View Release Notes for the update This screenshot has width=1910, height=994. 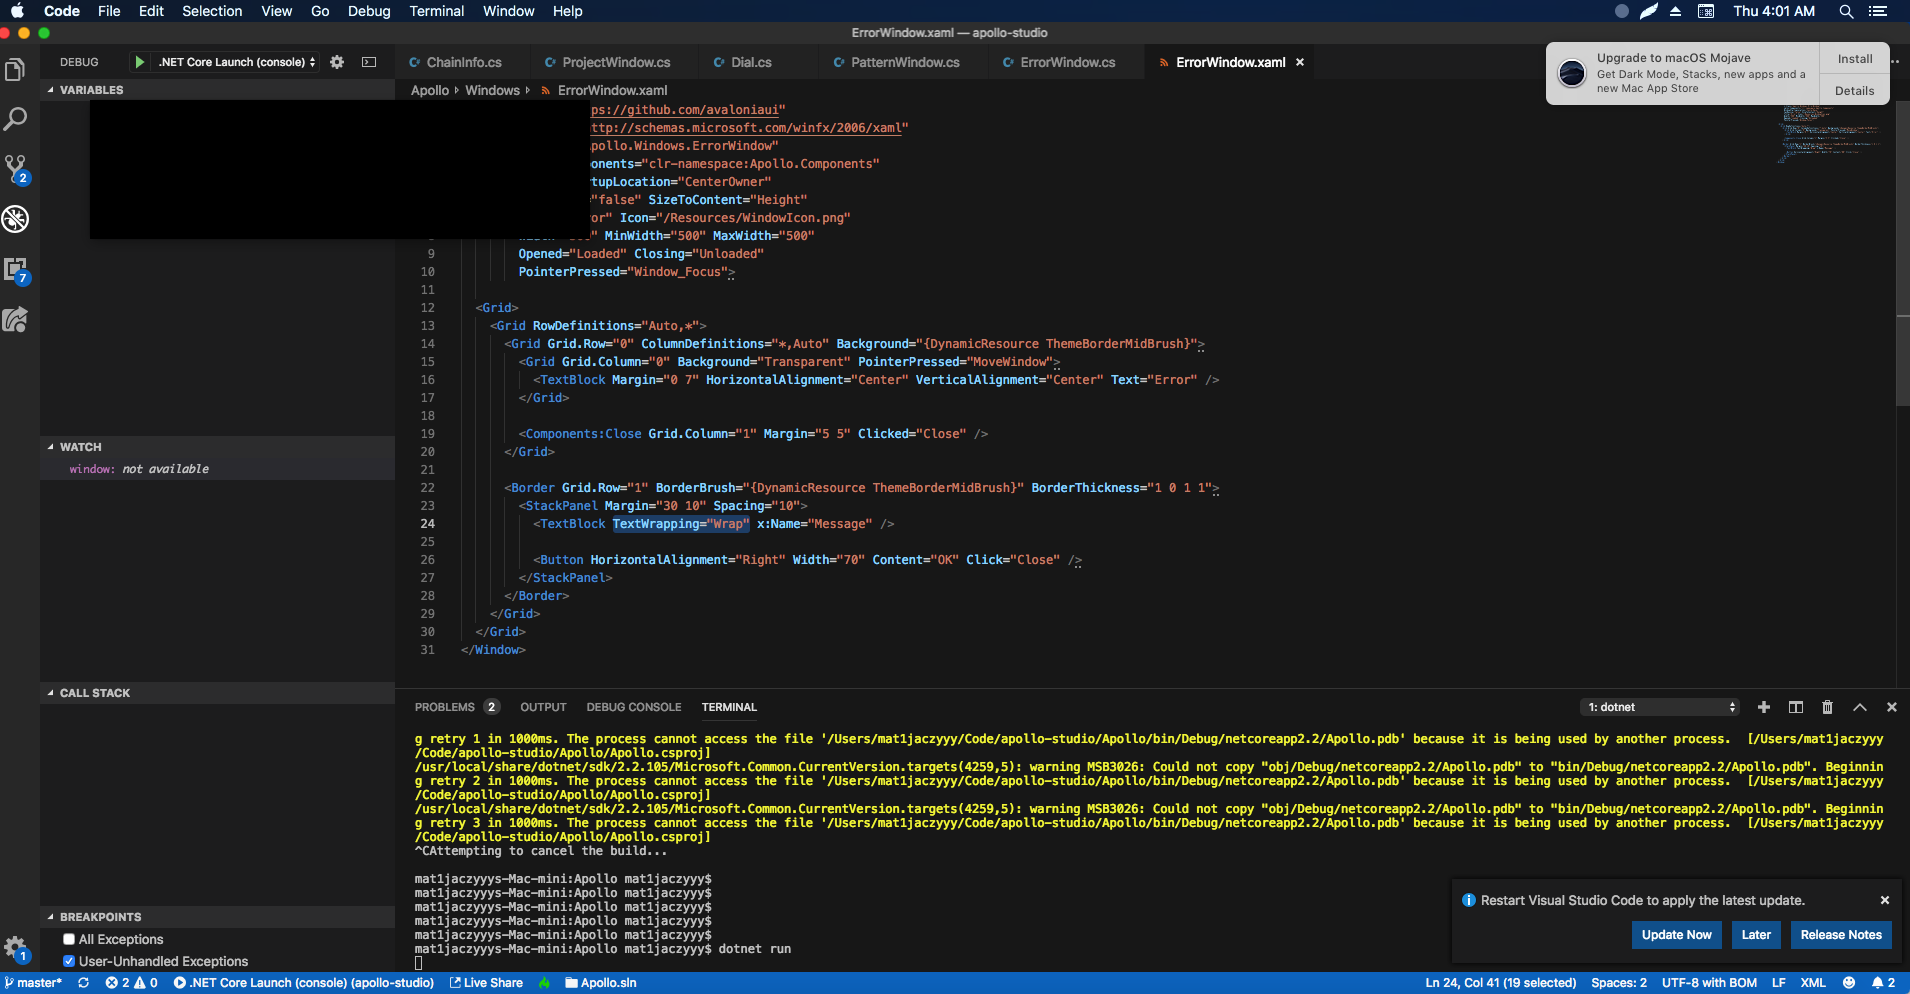pyautogui.click(x=1839, y=935)
